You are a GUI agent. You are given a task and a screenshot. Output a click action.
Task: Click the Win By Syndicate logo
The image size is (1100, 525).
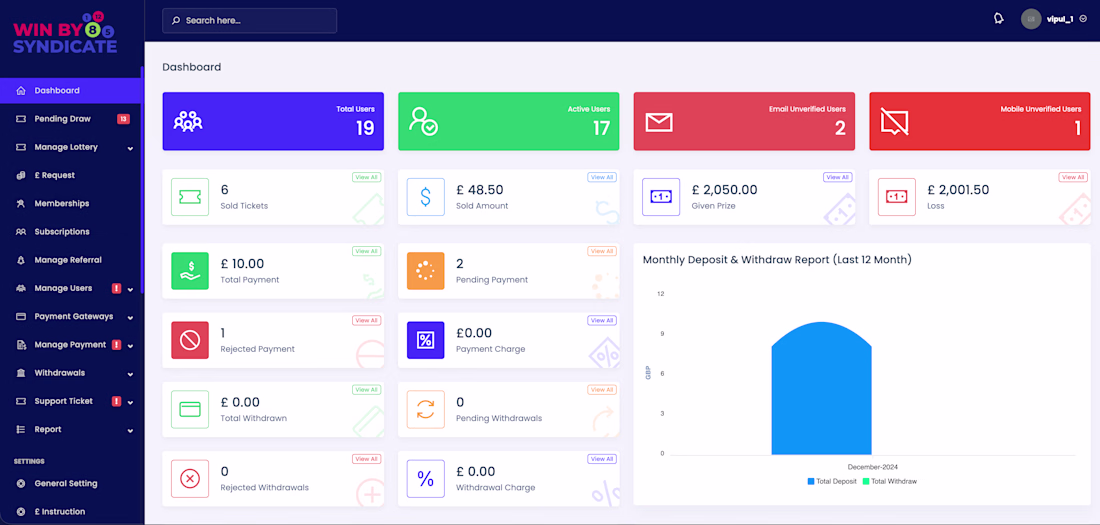[65, 33]
